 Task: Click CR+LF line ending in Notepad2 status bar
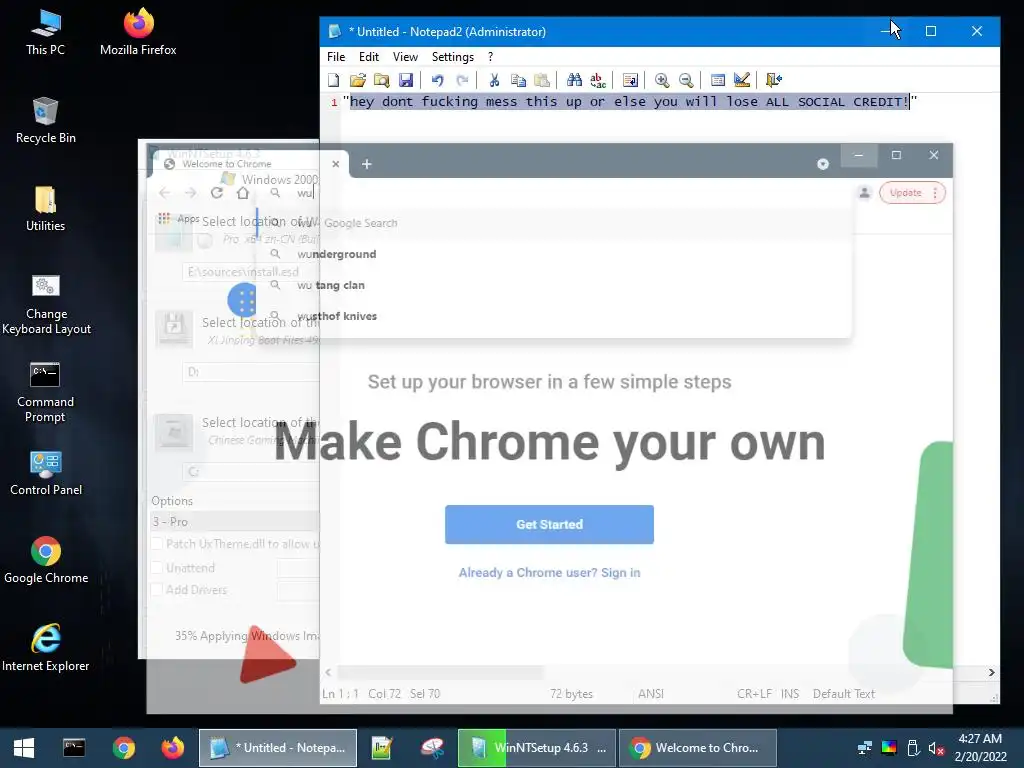(754, 694)
